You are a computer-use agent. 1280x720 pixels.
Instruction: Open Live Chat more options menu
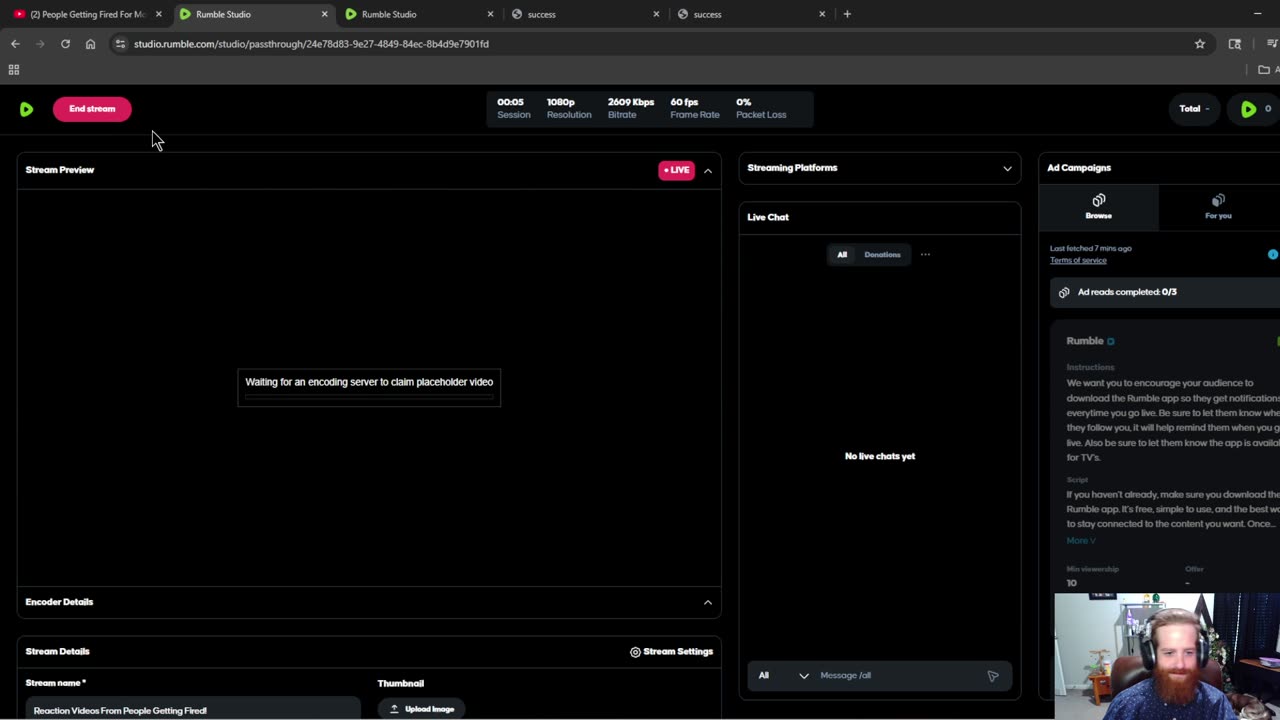pyautogui.click(x=925, y=255)
